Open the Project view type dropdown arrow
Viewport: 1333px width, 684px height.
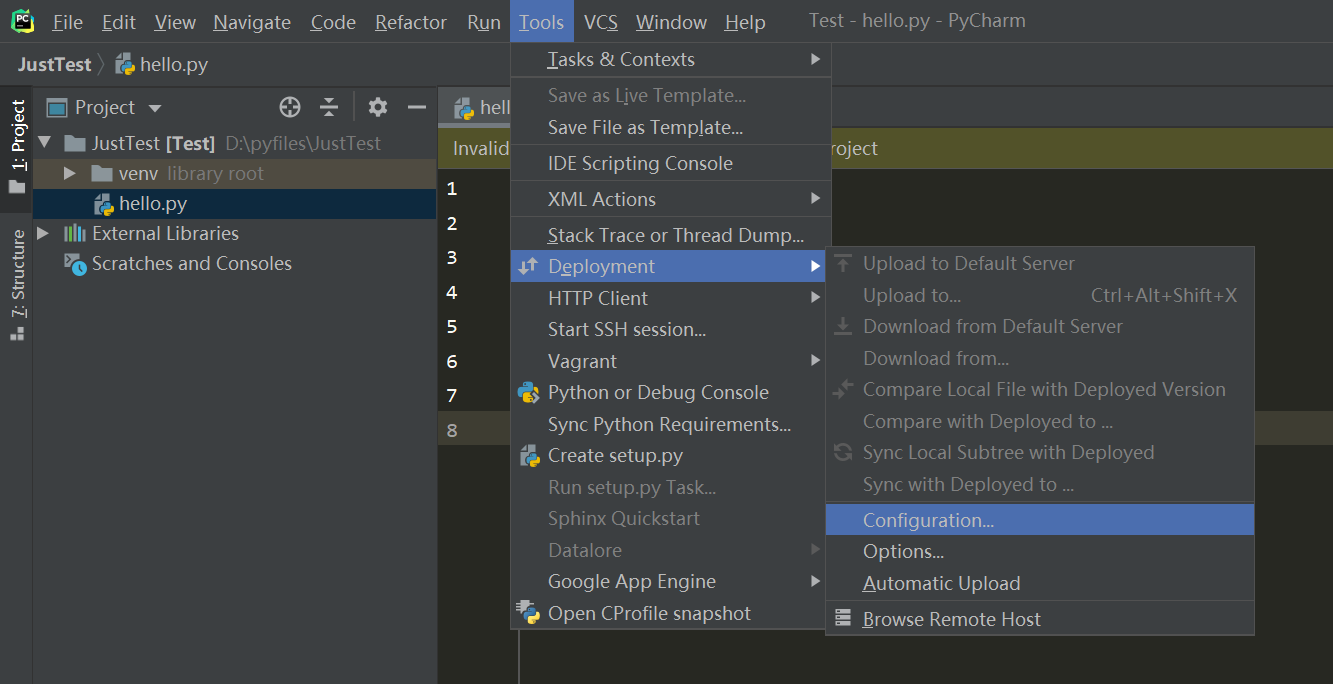pos(154,108)
